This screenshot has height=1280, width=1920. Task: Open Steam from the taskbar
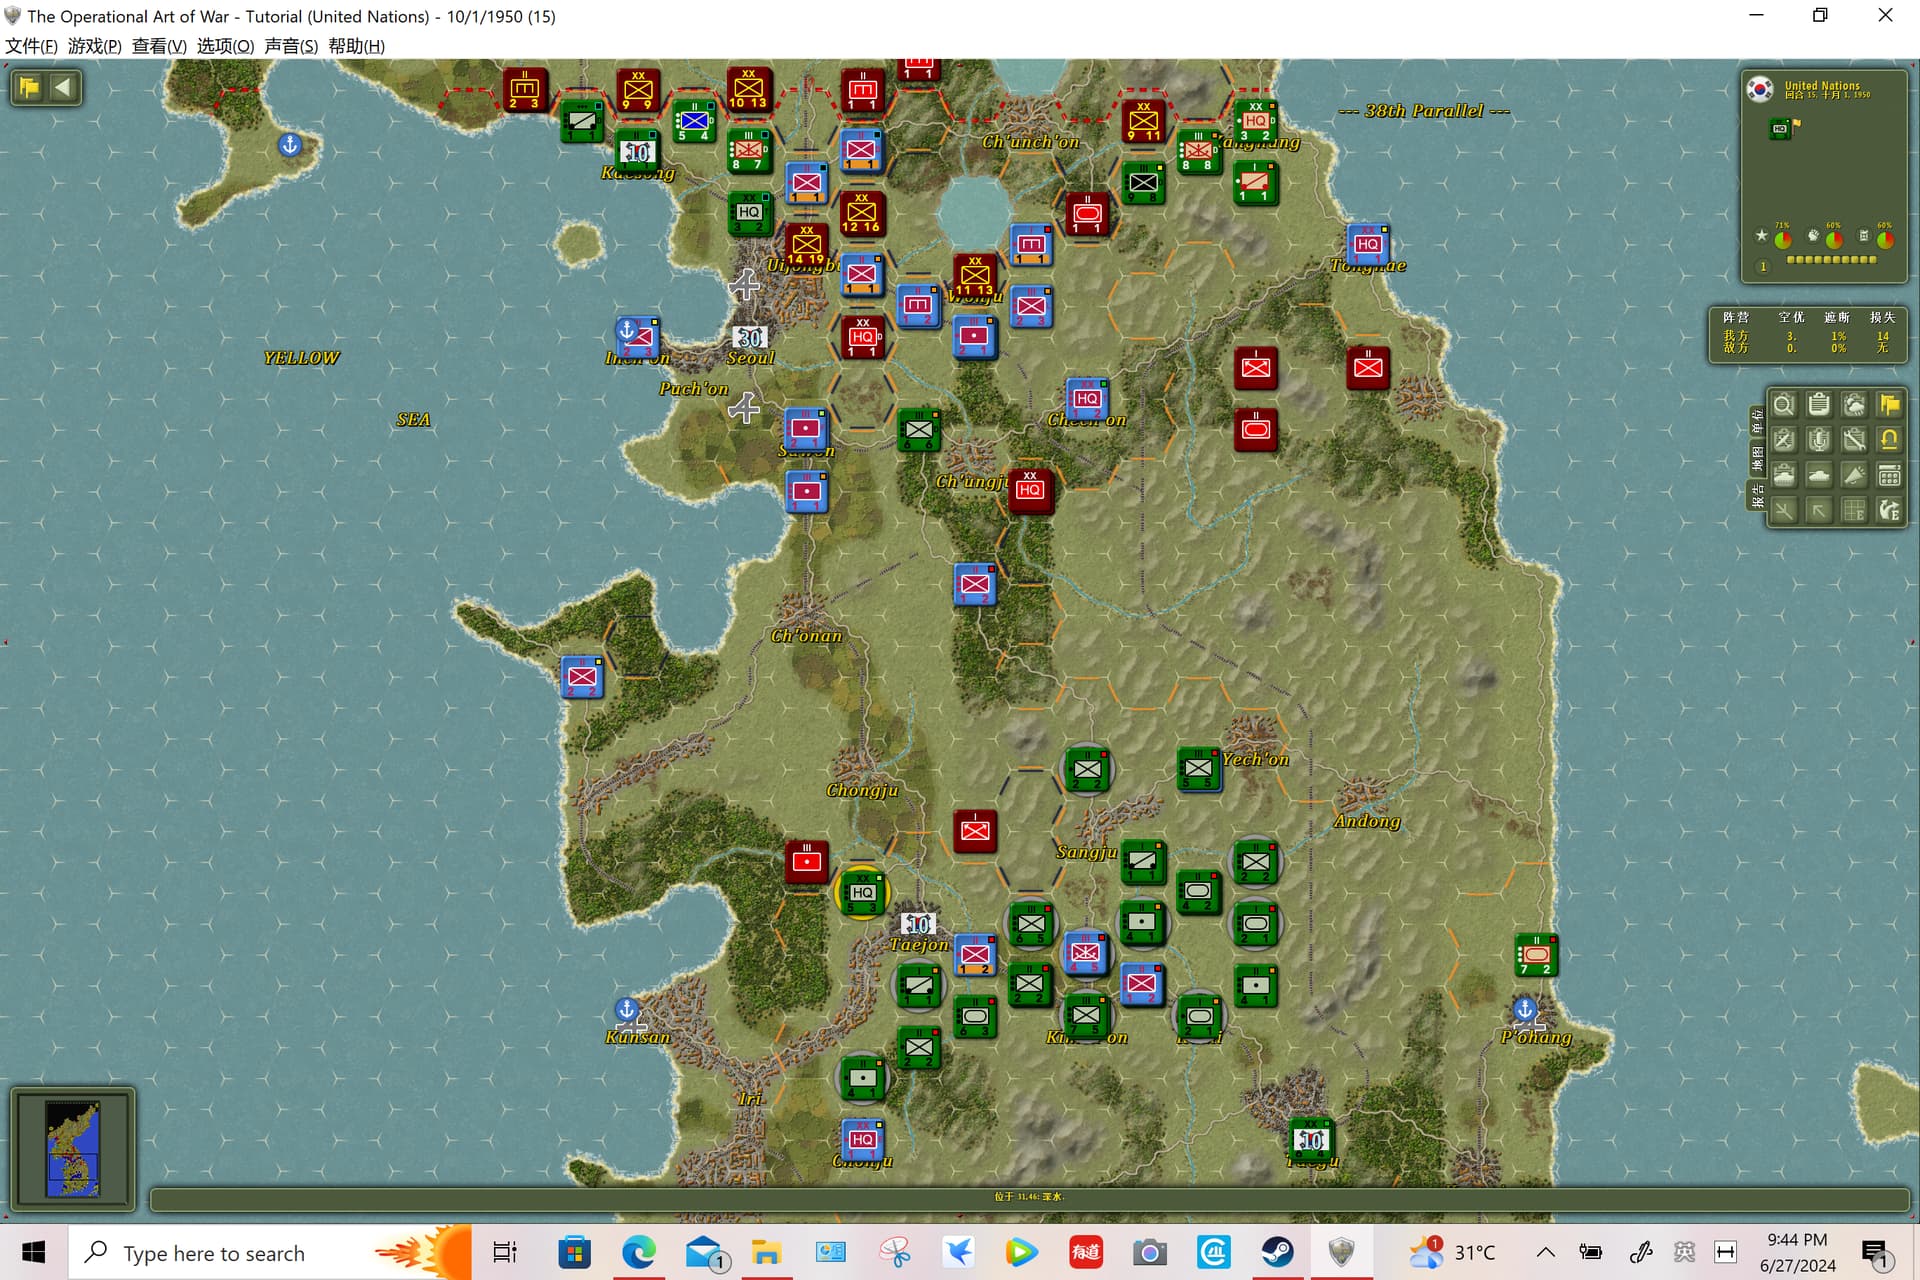coord(1277,1252)
